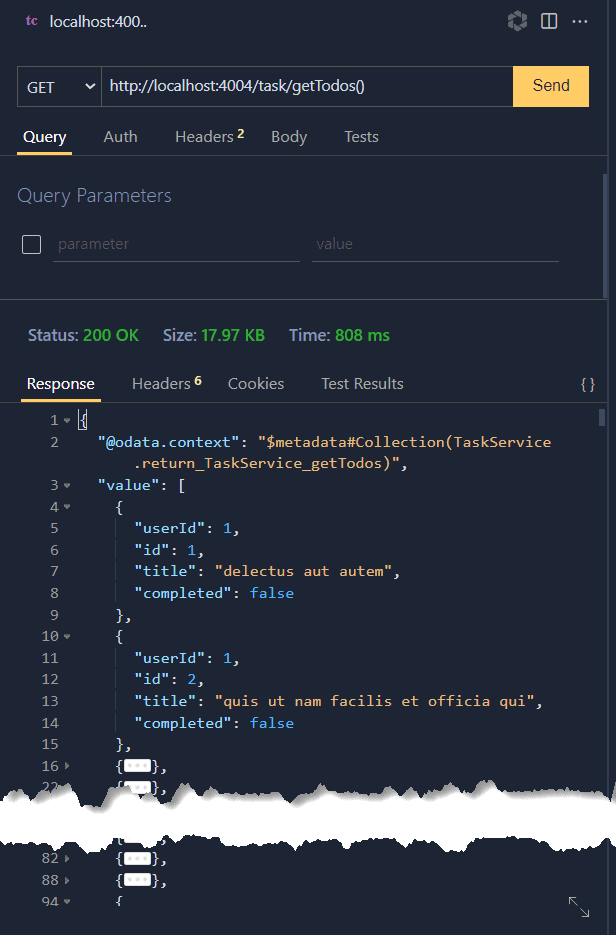This screenshot has width=616, height=935.
Task: Open the GET method dropdown
Action: pos(60,87)
